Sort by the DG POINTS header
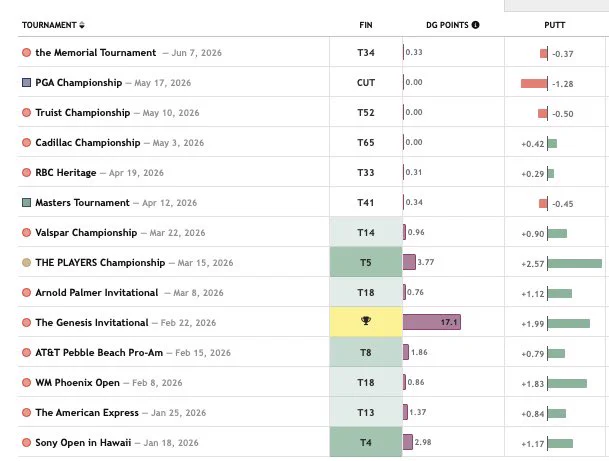Screen dimensions: 609x461 coord(447,25)
